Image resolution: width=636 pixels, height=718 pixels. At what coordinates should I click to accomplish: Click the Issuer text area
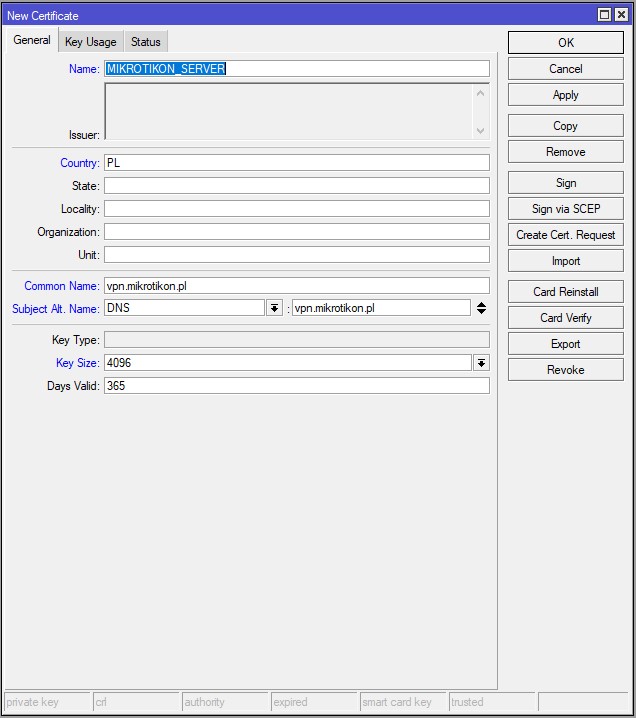[288, 111]
